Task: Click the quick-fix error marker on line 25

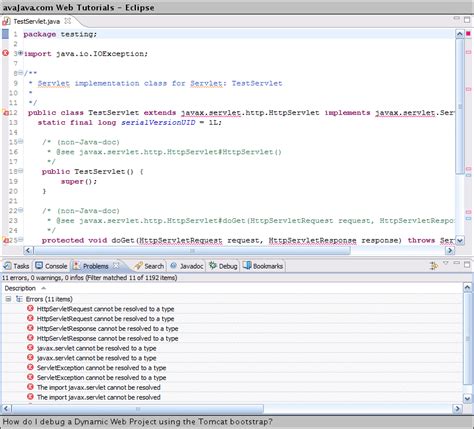Action: coord(5,240)
